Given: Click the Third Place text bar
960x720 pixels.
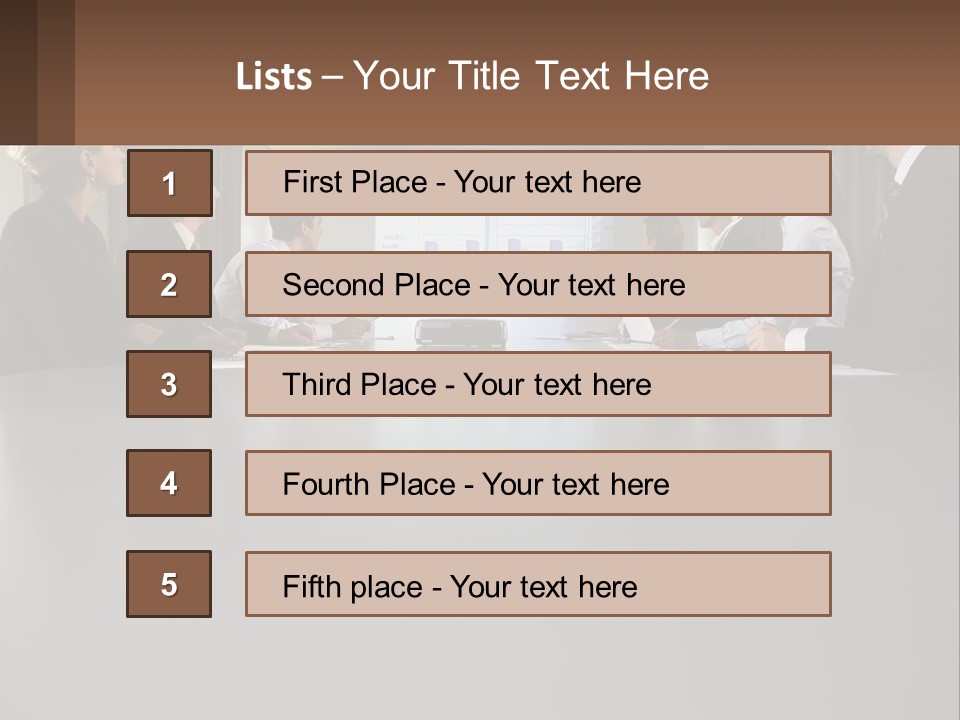Looking at the screenshot, I should 538,384.
